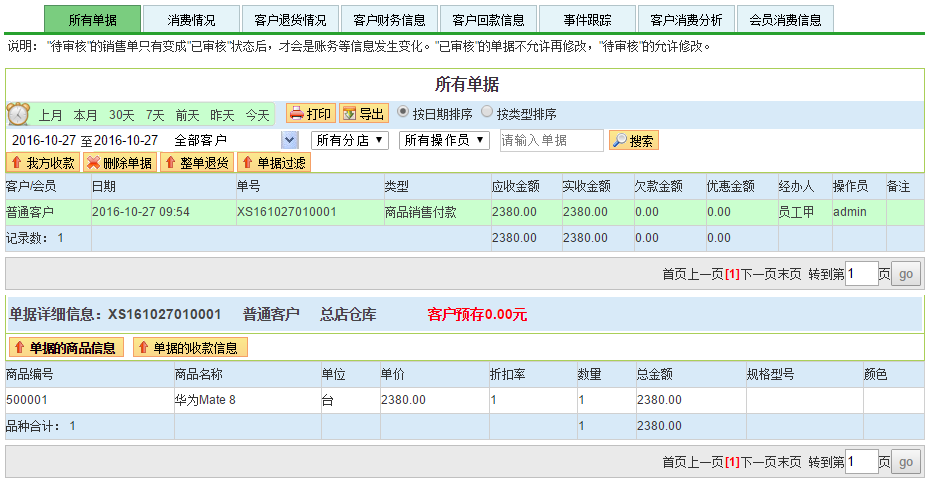
Task: Select 按类型排序 radio option
Action: (487, 113)
